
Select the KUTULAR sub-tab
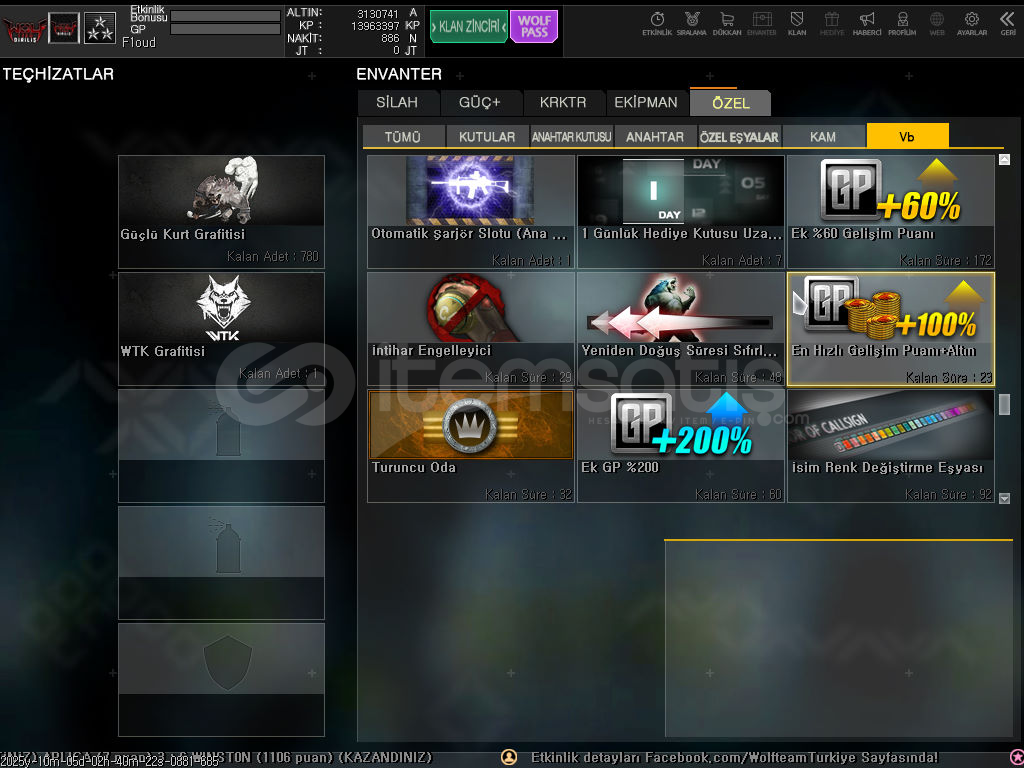tap(487, 136)
